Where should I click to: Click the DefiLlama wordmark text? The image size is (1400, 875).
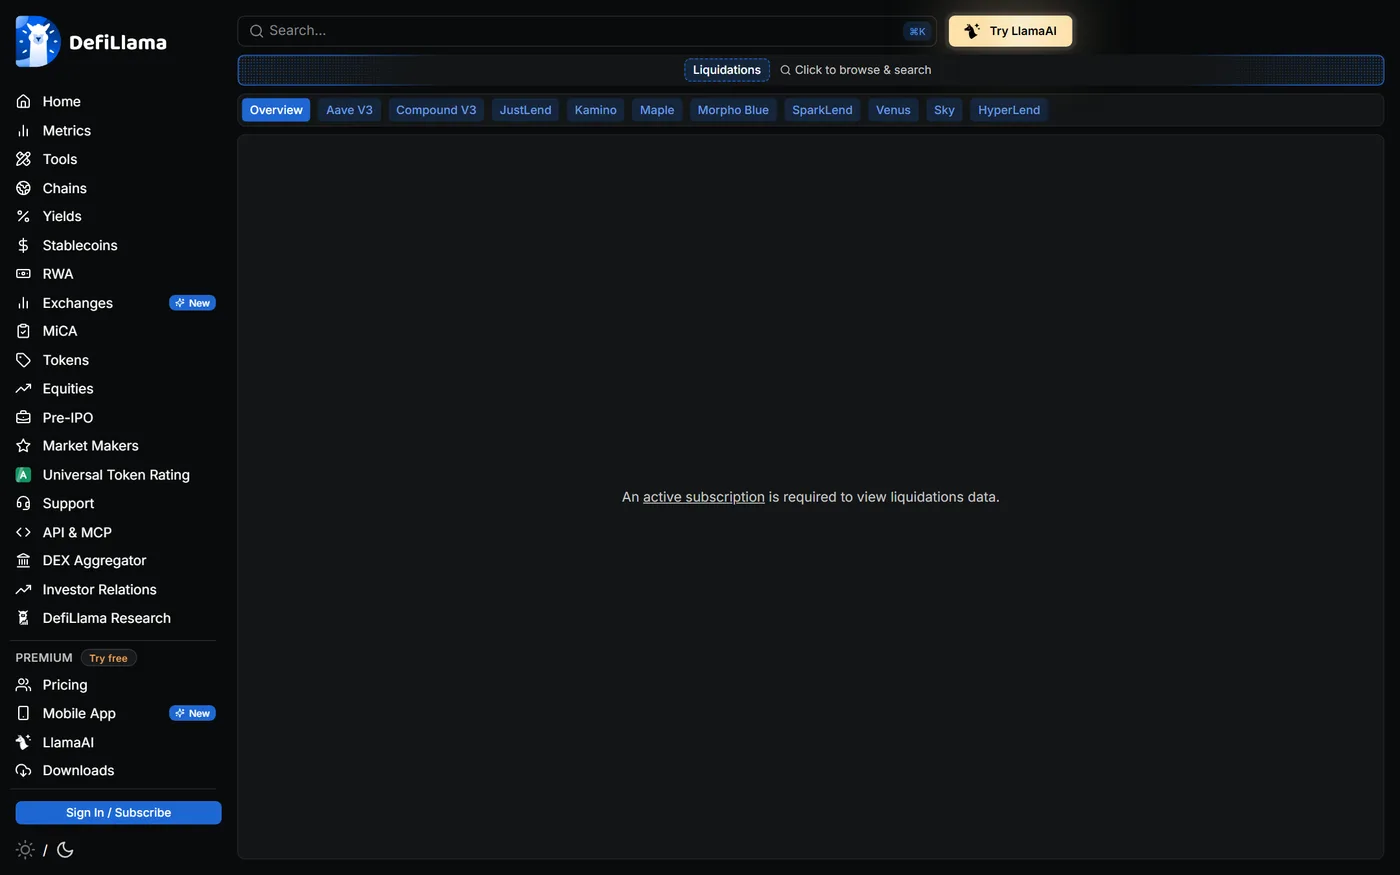pos(118,42)
